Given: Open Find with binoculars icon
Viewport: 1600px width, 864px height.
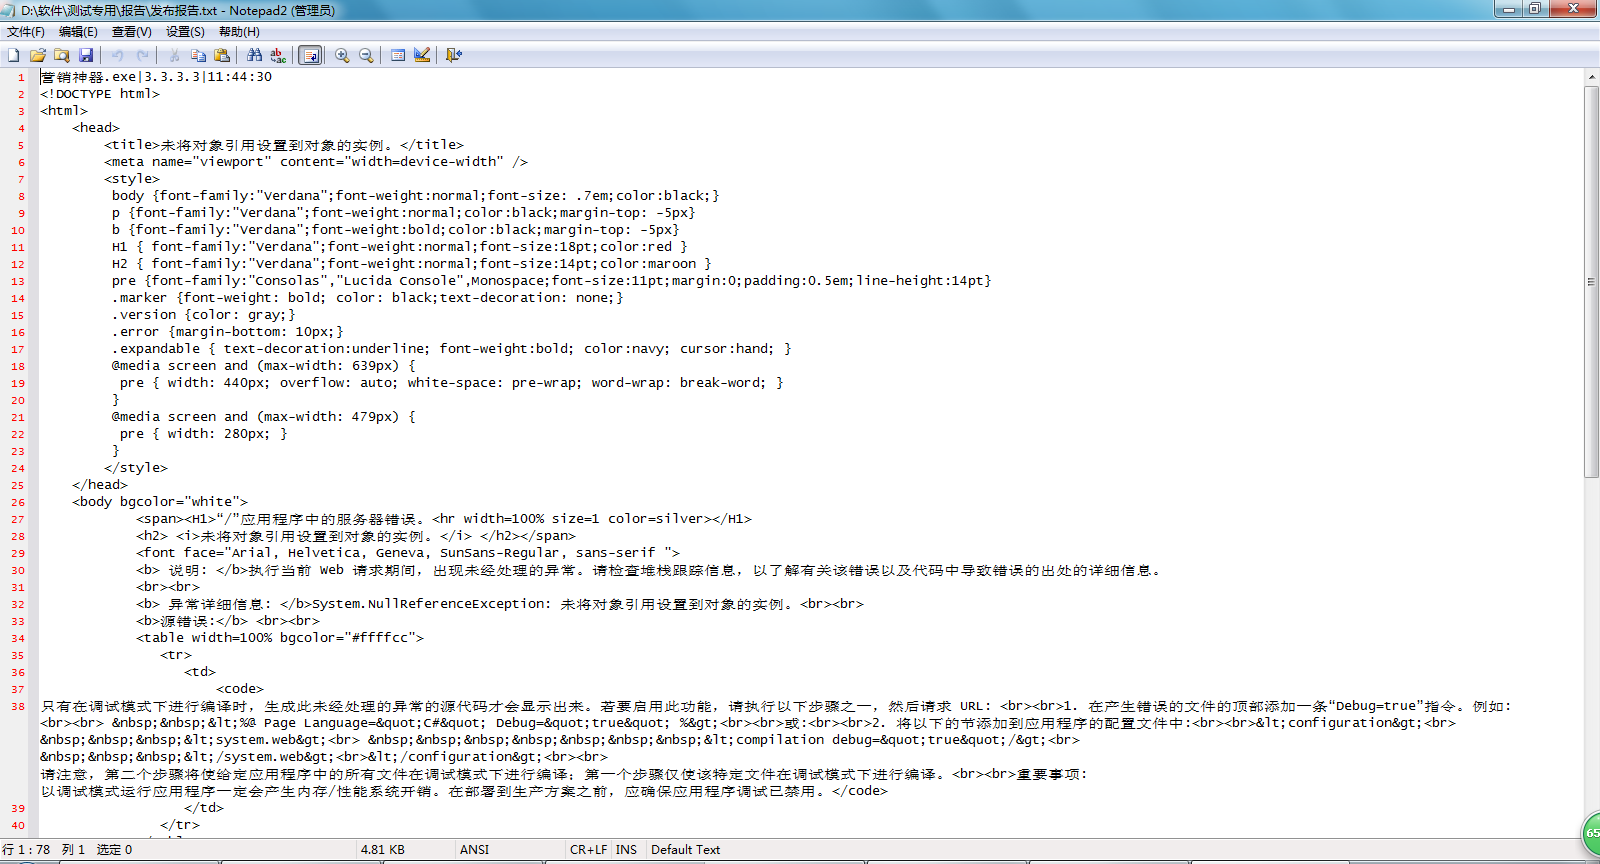Looking at the screenshot, I should pos(254,55).
